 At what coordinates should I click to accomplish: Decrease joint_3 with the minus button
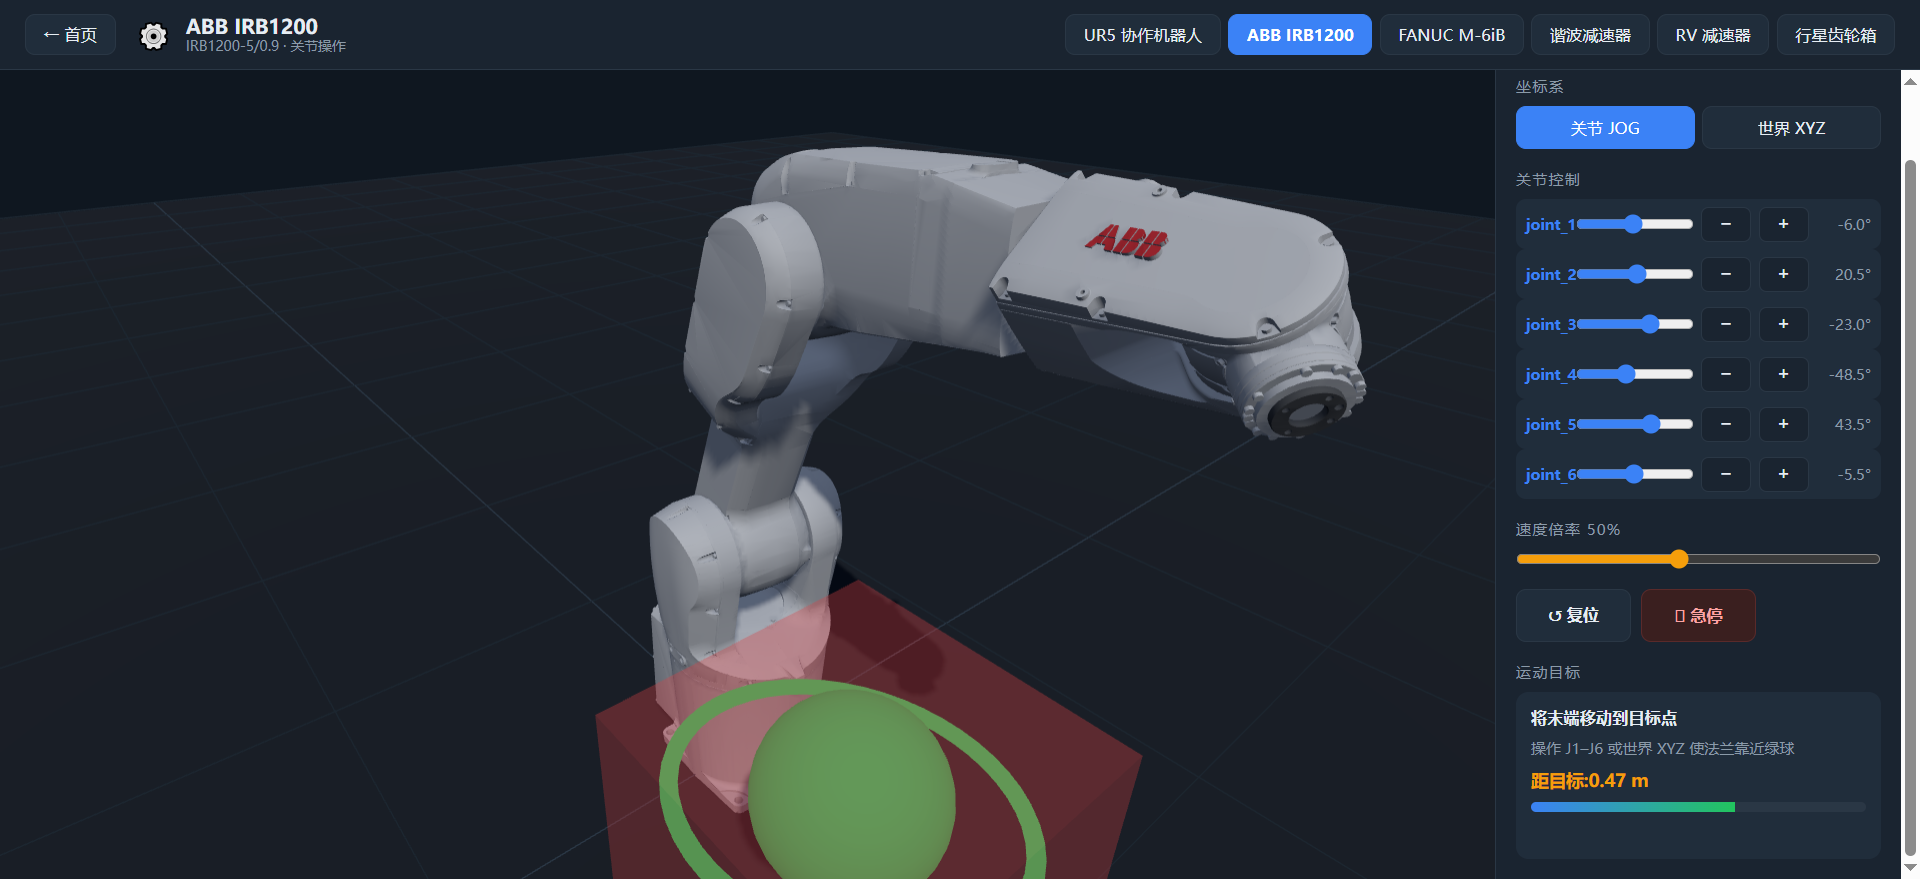[1726, 324]
